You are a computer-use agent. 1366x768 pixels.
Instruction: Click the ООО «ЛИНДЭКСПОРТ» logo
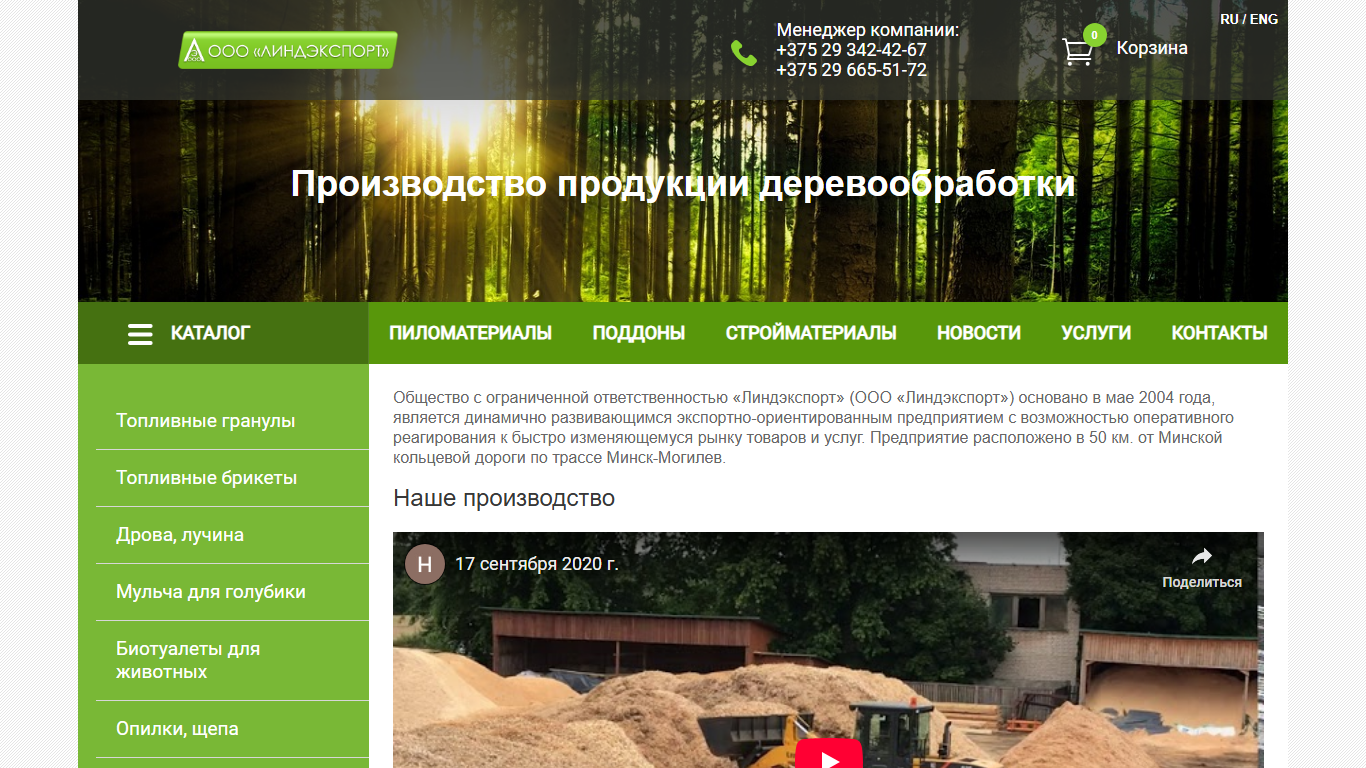288,50
